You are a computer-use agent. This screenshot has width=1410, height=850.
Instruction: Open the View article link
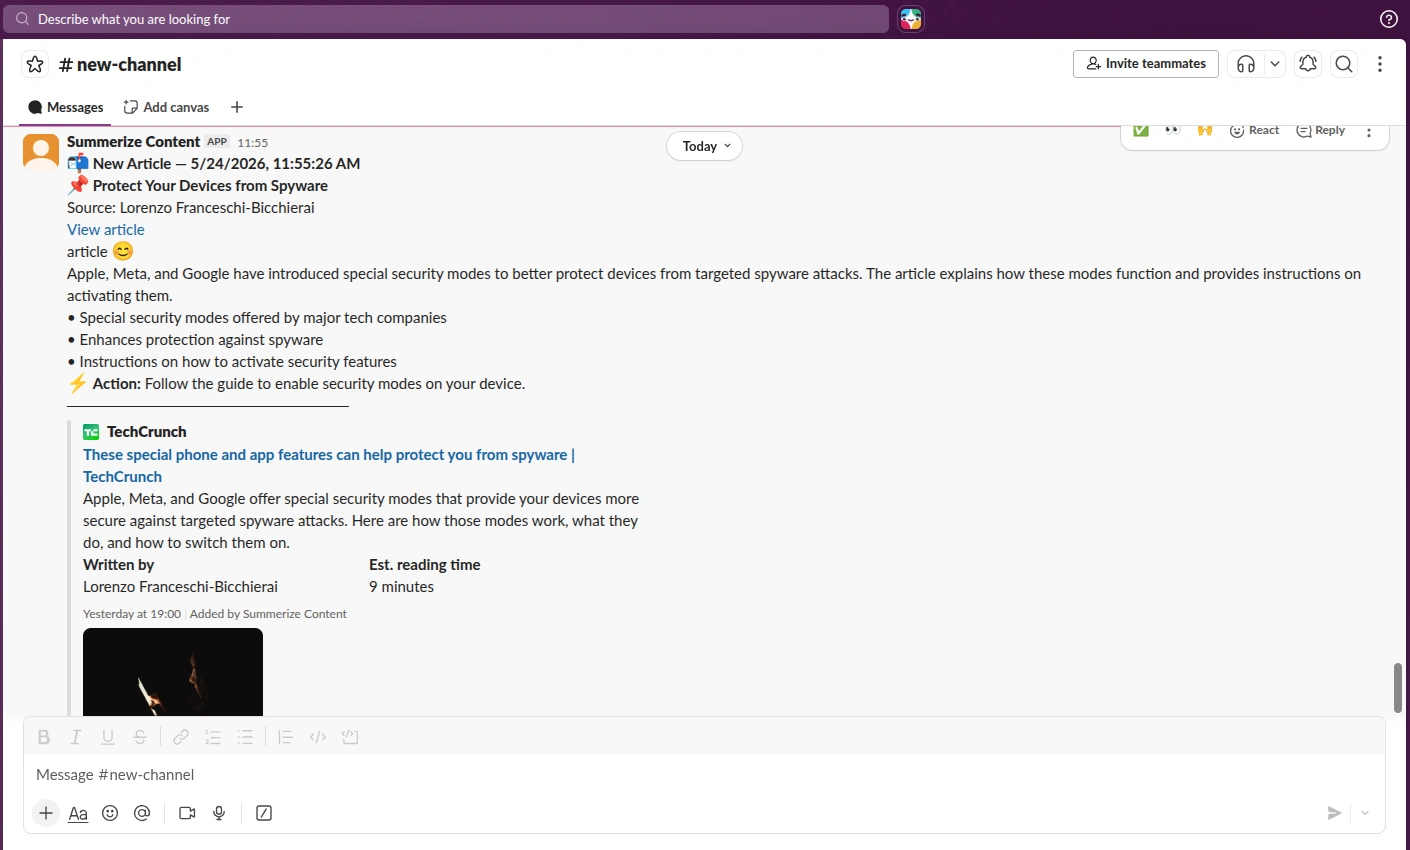106,230
